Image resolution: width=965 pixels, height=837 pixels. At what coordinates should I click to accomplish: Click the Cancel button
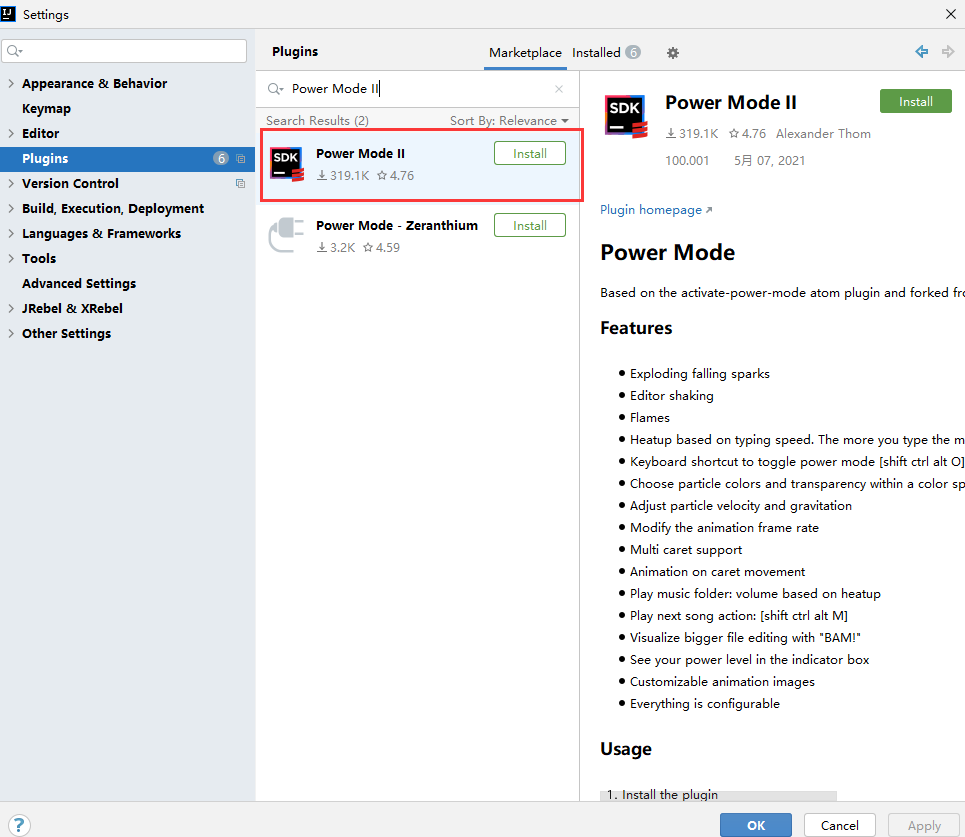839,825
